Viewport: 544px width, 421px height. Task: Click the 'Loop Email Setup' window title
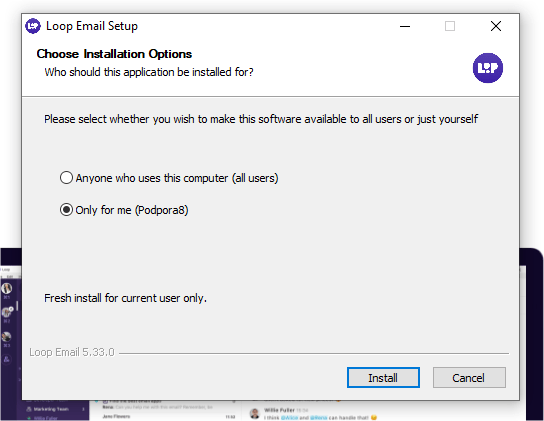pos(92,26)
